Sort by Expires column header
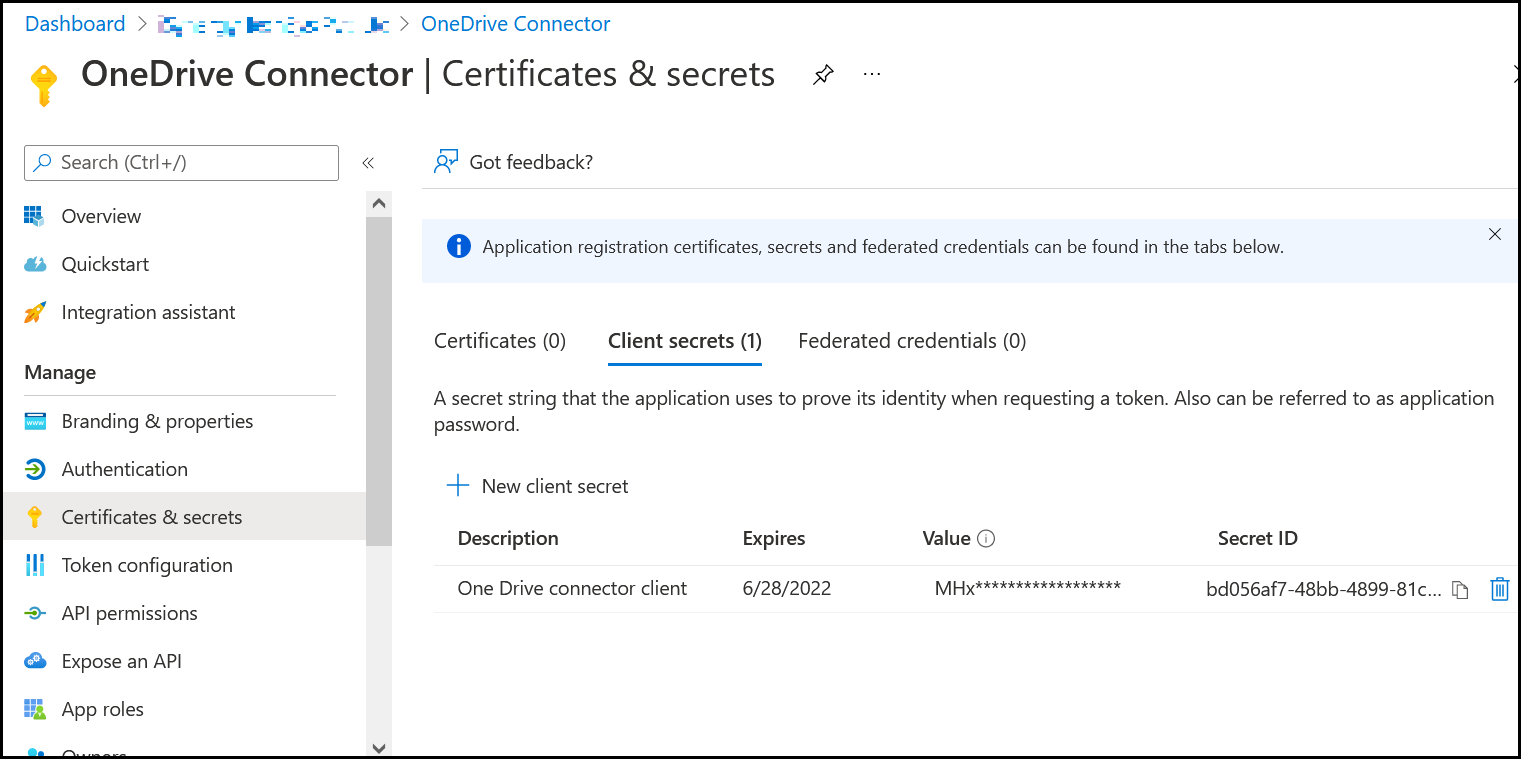The image size is (1521, 759). coord(774,539)
